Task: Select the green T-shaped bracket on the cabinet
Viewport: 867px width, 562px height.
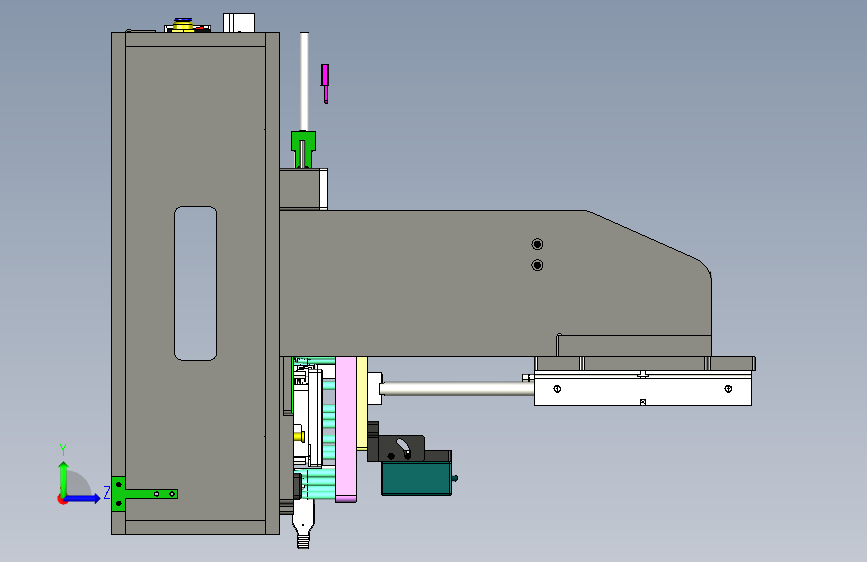Action: (143, 493)
